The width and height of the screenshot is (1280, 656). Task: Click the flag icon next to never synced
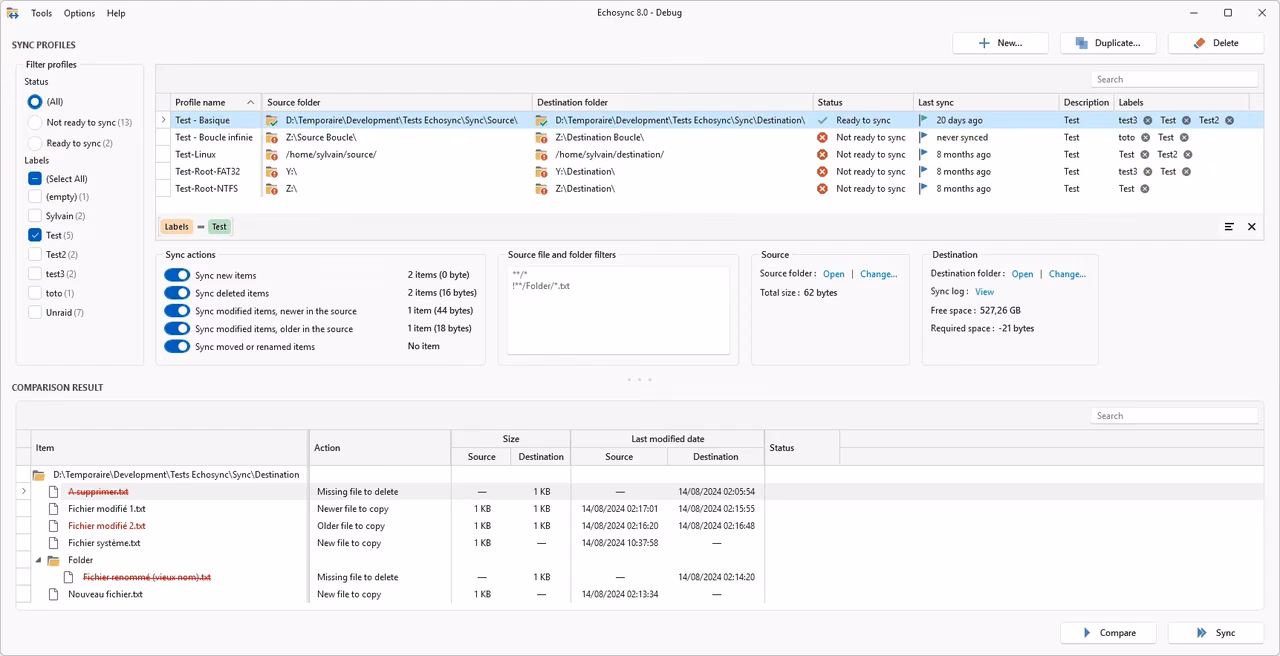click(924, 137)
